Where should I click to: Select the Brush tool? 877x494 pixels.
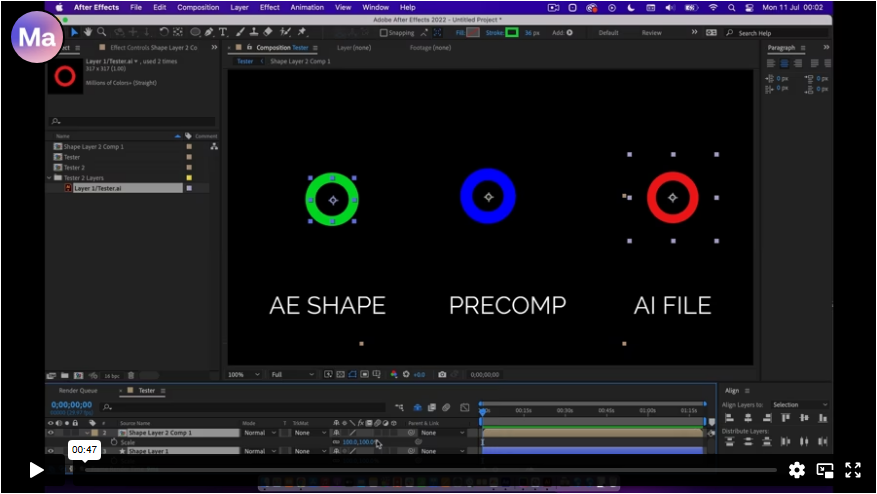pyautogui.click(x=240, y=32)
